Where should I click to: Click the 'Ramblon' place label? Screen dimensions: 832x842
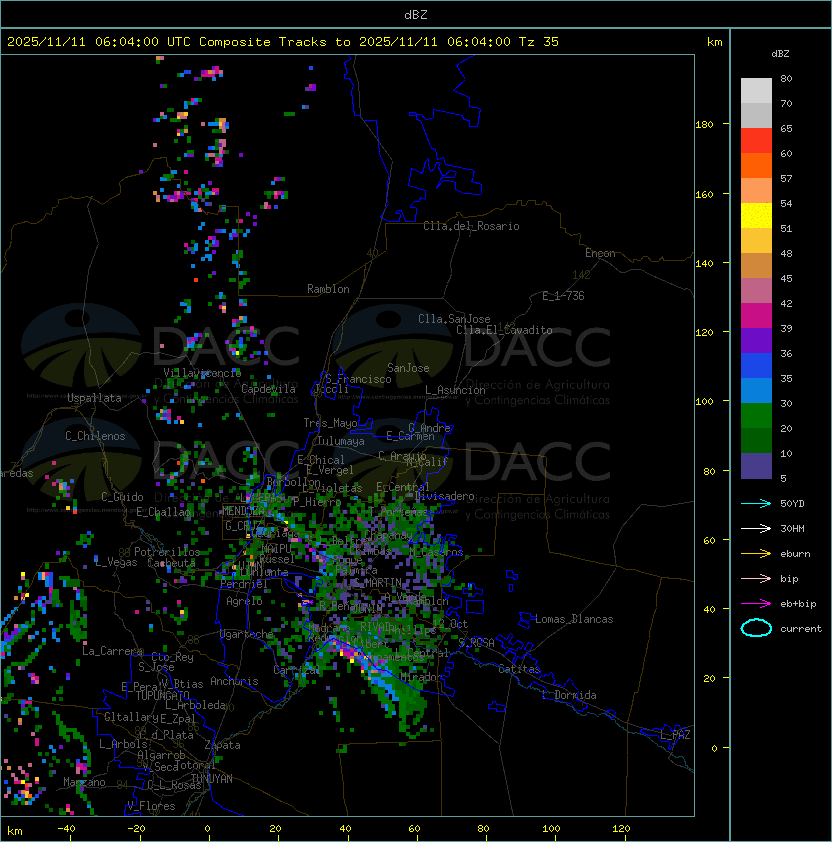pos(328,289)
